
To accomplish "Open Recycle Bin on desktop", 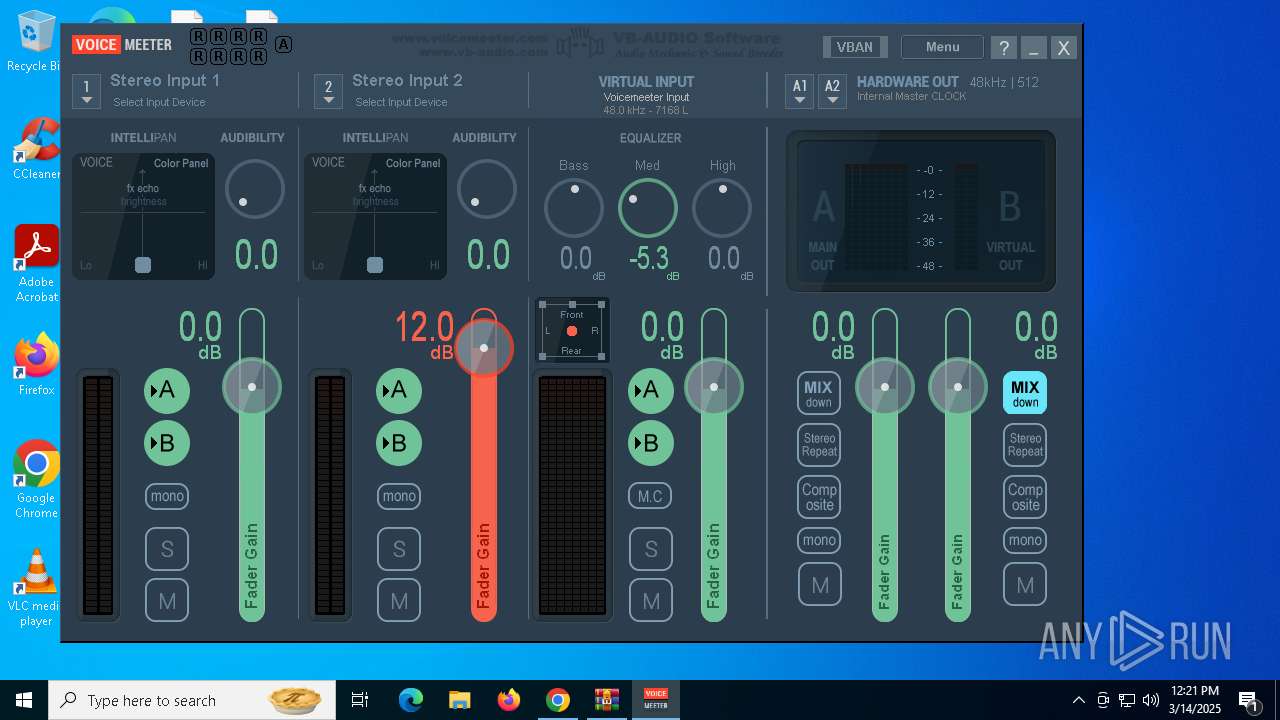I will pos(35,41).
